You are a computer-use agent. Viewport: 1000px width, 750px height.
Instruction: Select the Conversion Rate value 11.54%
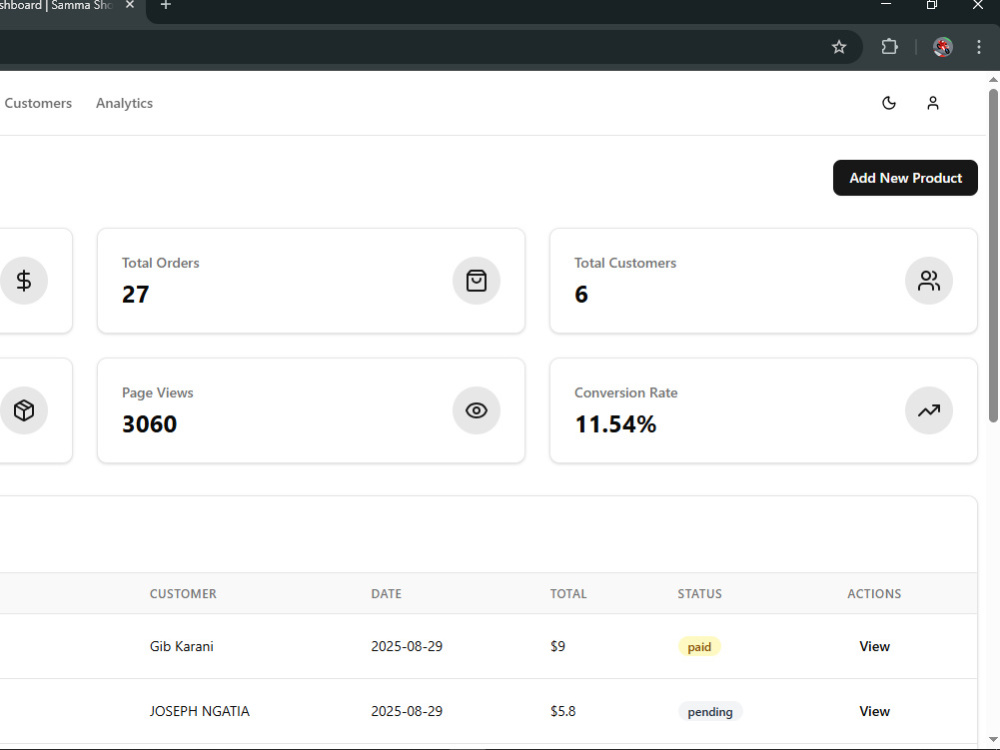(615, 424)
